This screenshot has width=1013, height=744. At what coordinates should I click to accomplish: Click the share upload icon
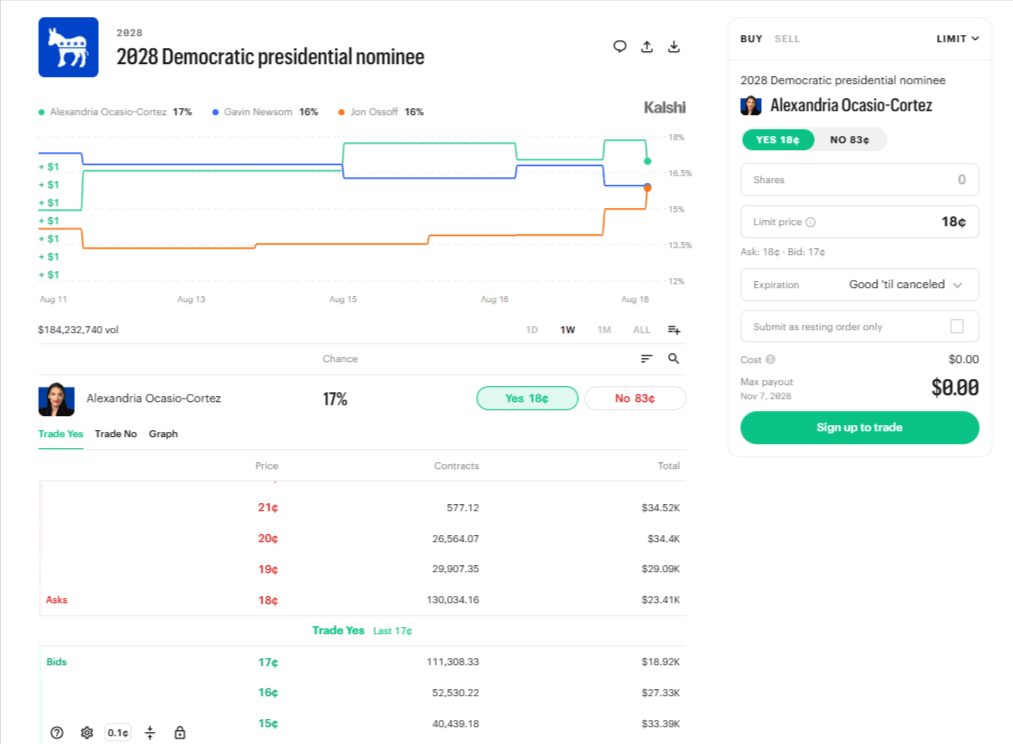[647, 46]
